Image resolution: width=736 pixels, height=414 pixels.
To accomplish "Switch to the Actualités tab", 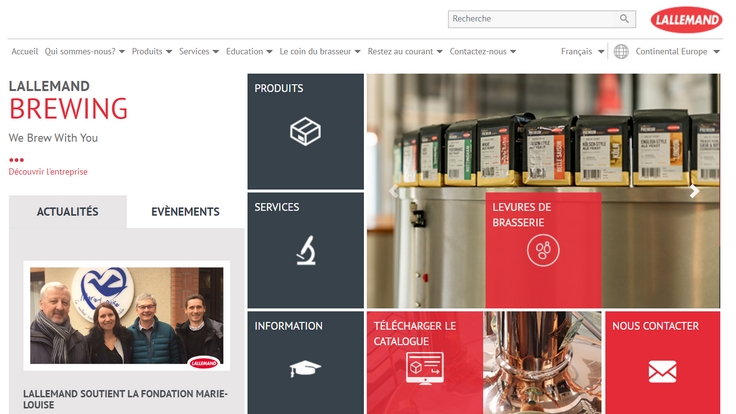I will (68, 212).
